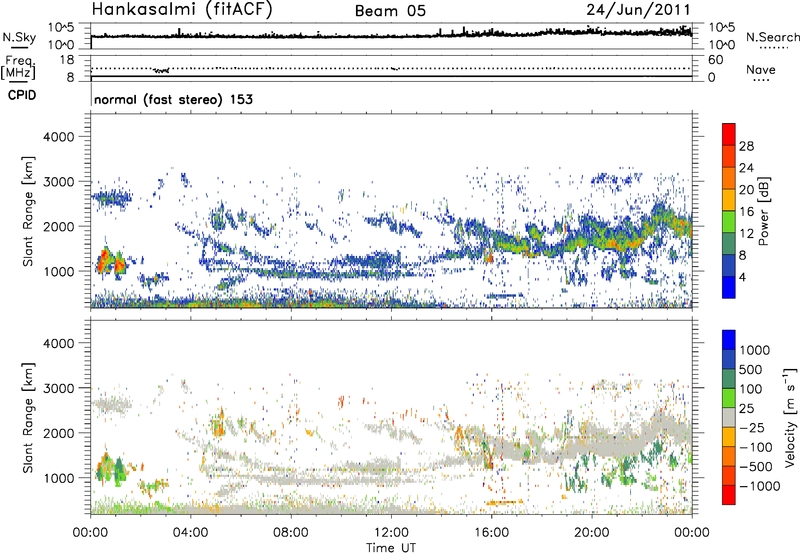800x554 pixels.
Task: Pick the bright blue top Velocity color bar segment
Action: pyautogui.click(x=729, y=340)
